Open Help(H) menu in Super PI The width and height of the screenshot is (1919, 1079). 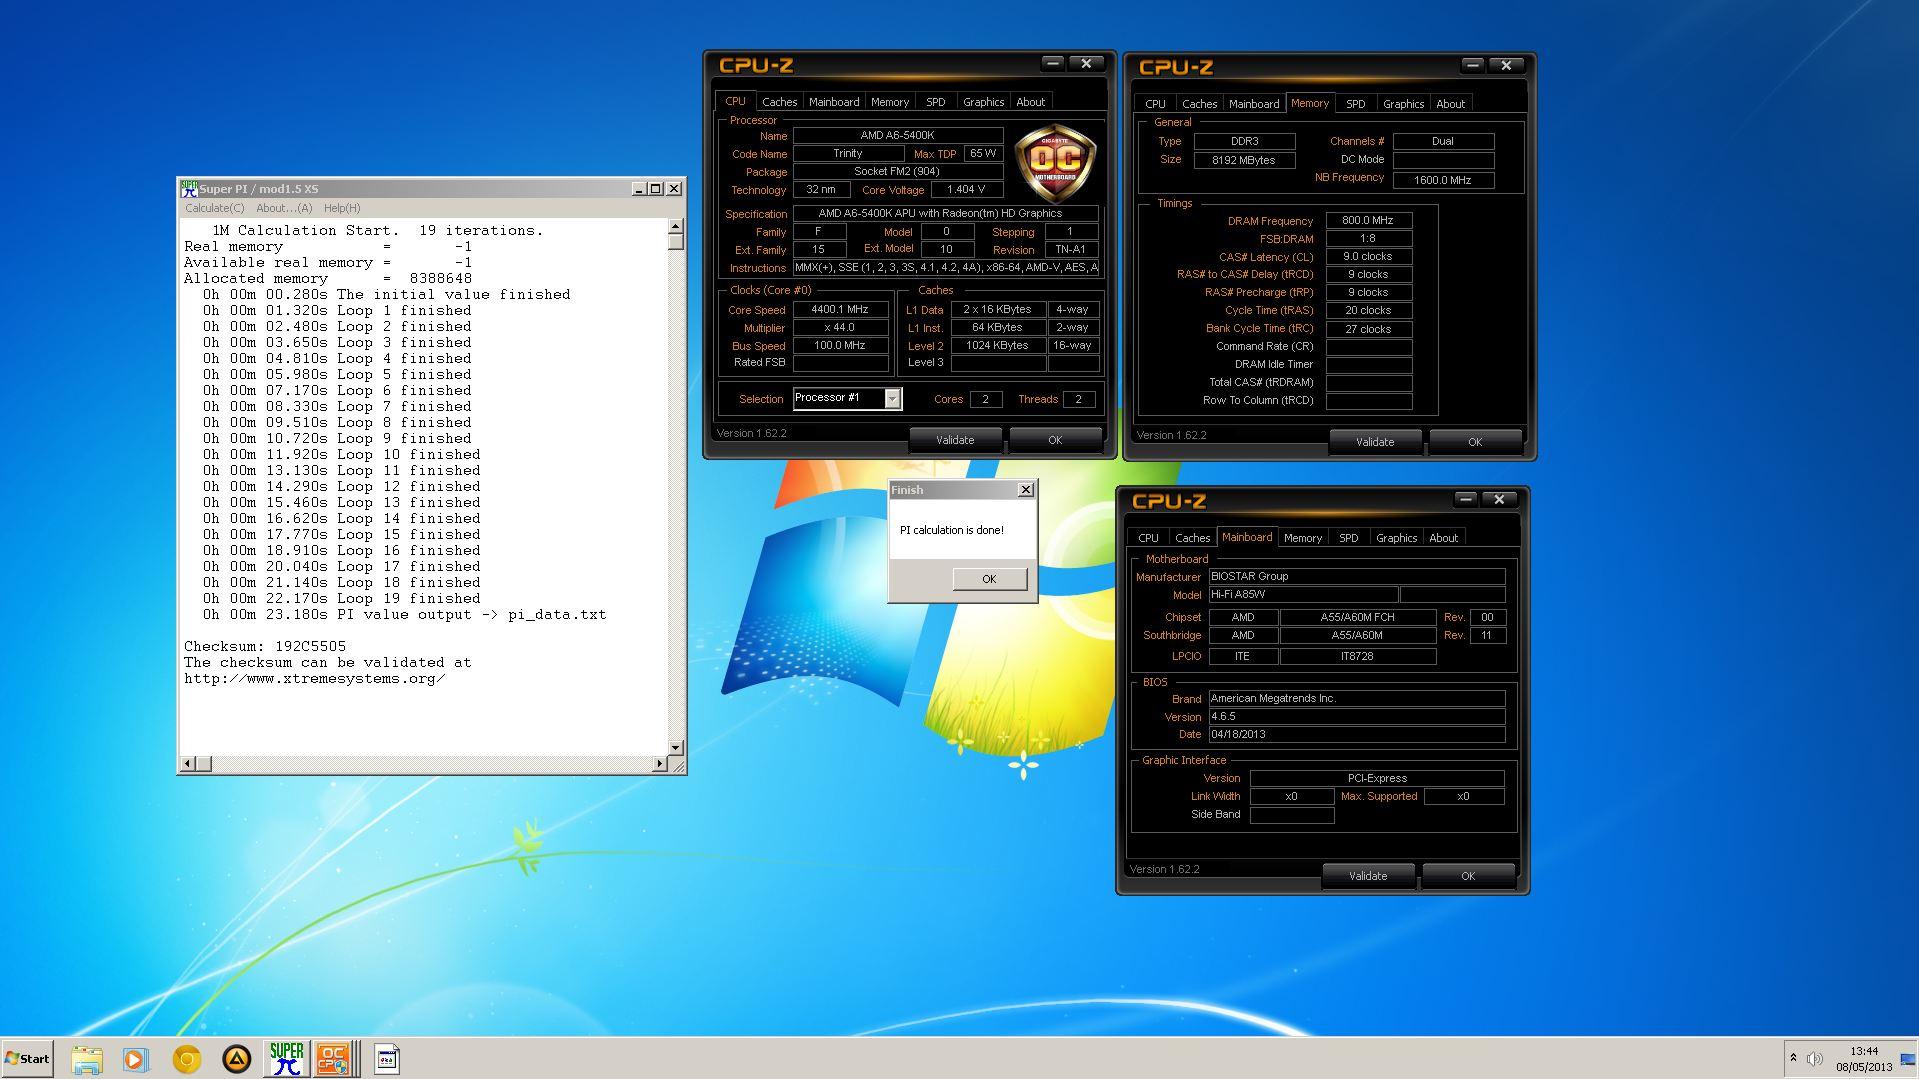coord(342,208)
